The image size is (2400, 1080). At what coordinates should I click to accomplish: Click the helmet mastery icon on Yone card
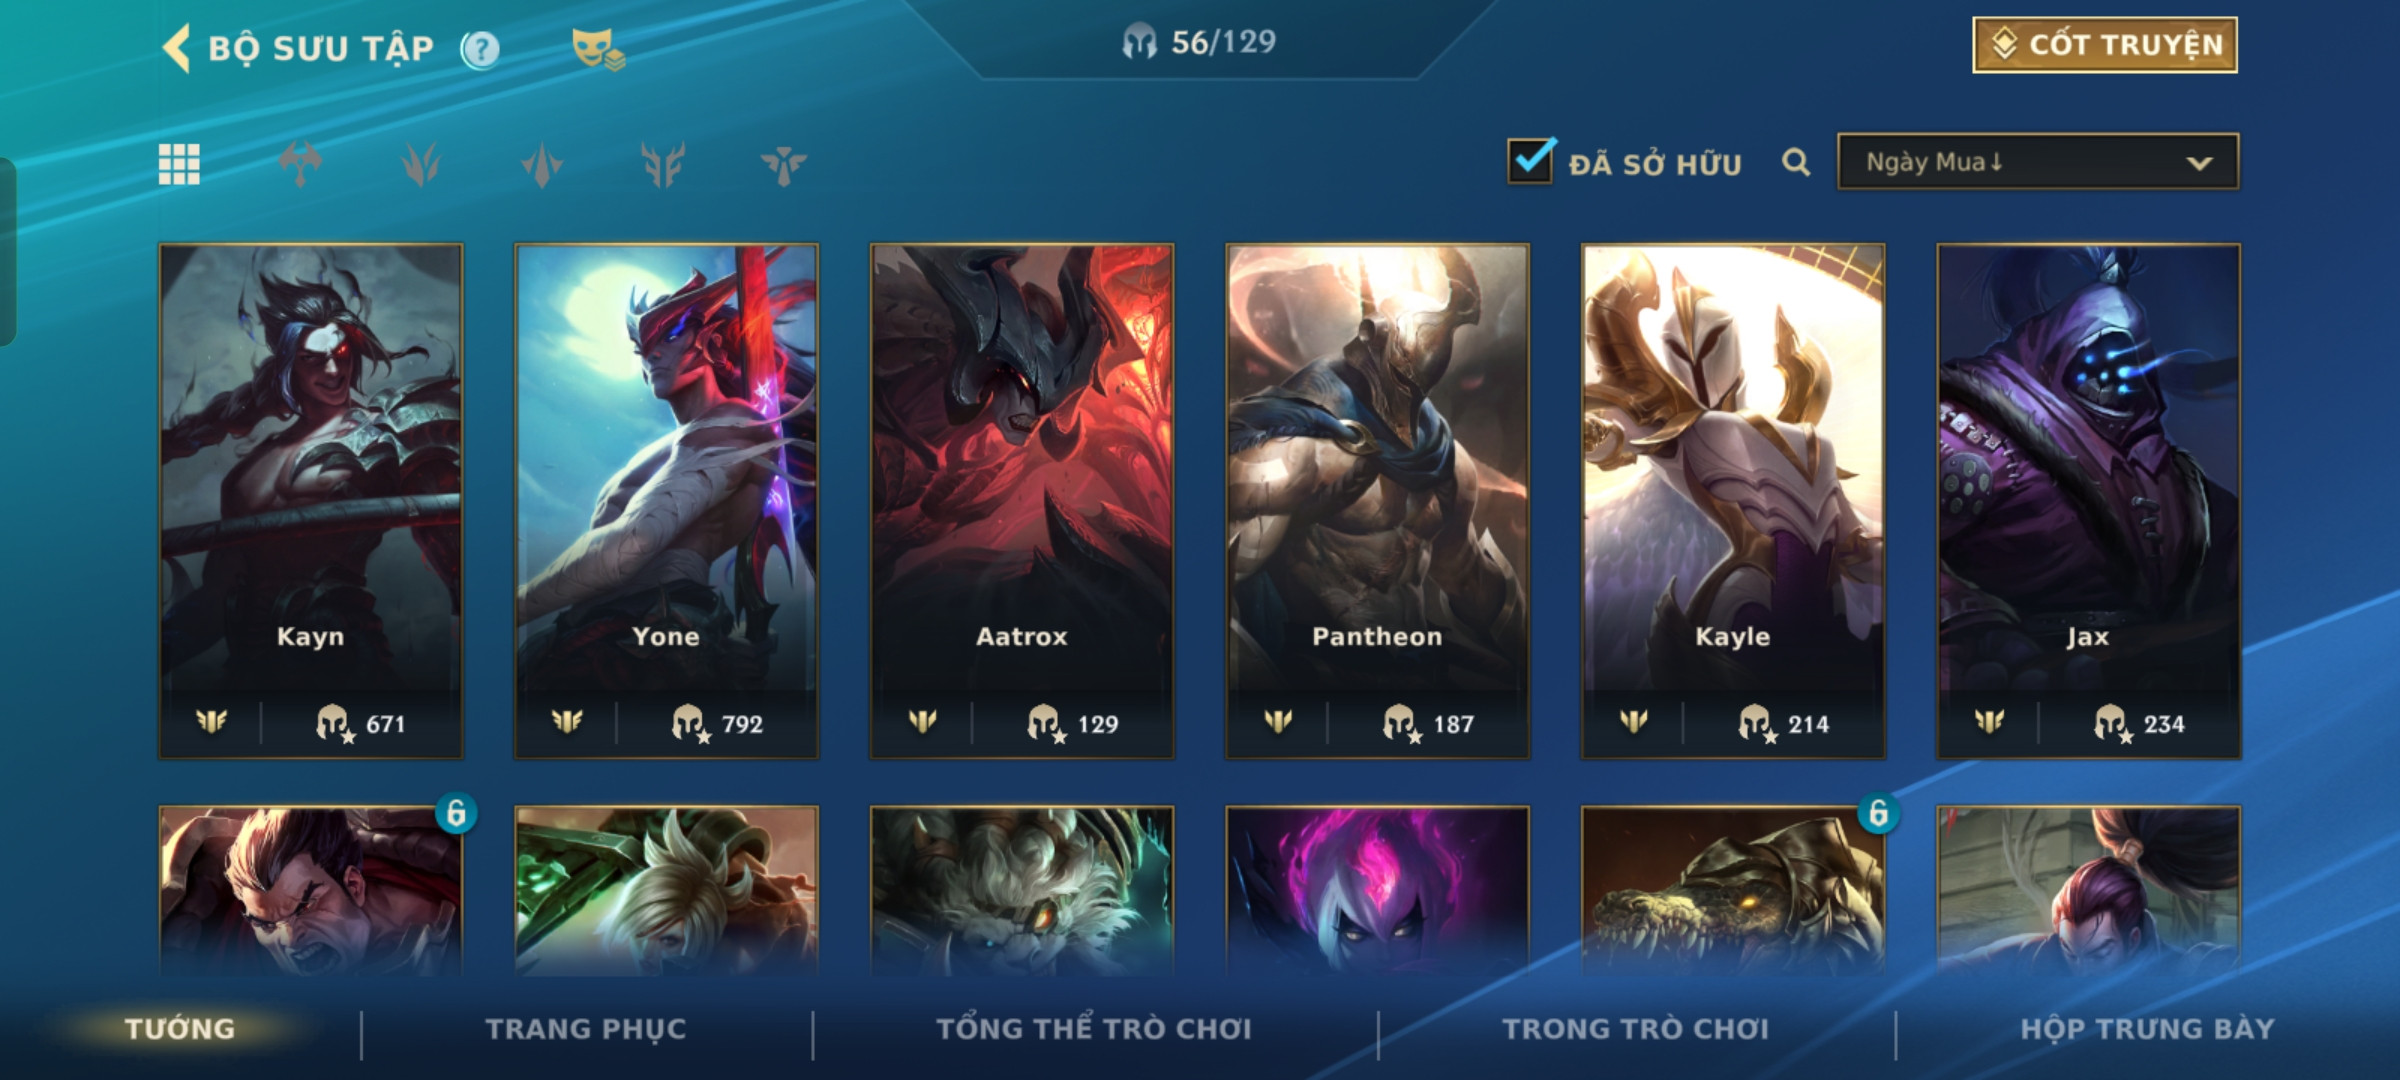(x=690, y=723)
